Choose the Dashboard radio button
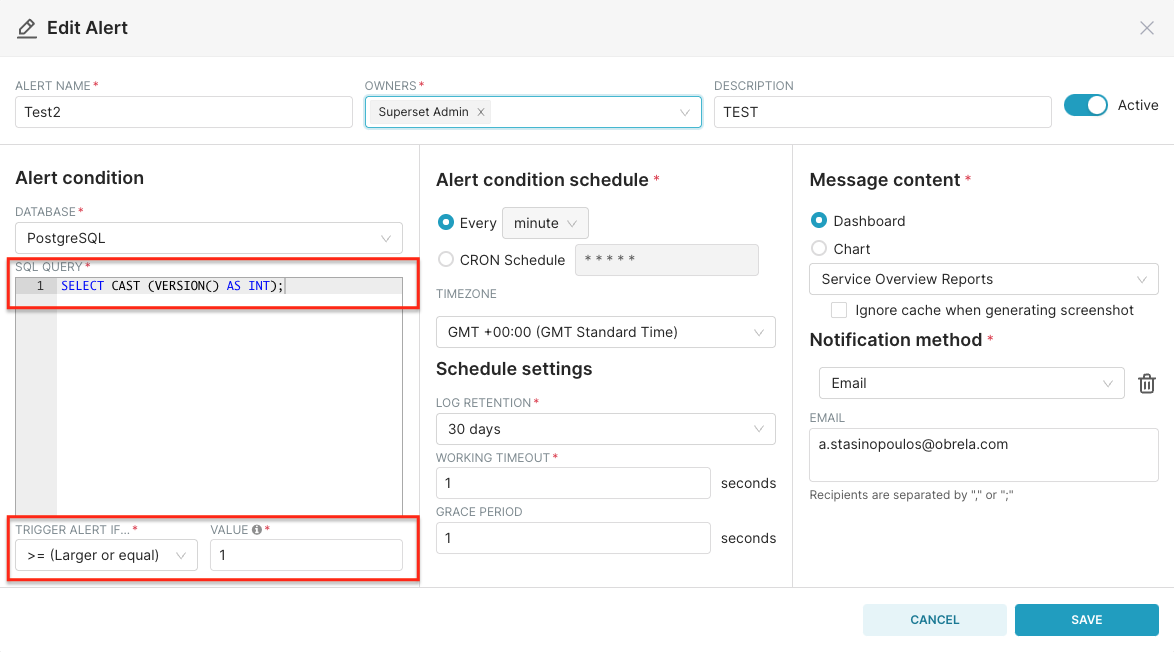The image size is (1174, 652). (819, 221)
